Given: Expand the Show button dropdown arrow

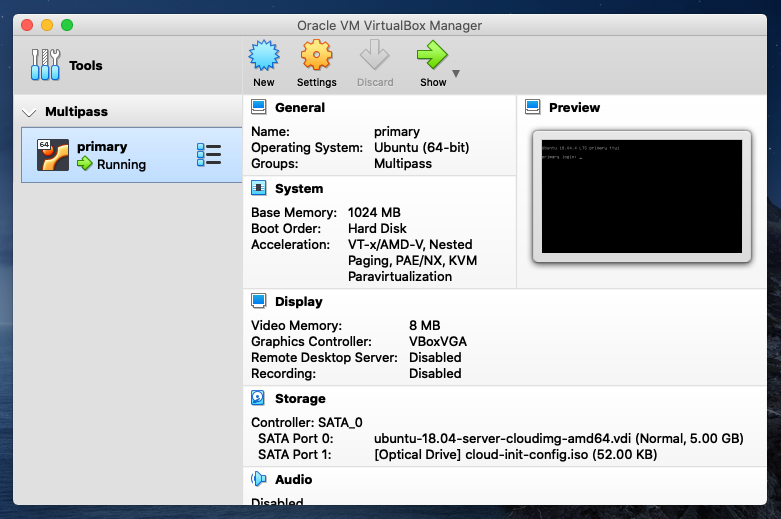Looking at the screenshot, I should pos(456,73).
